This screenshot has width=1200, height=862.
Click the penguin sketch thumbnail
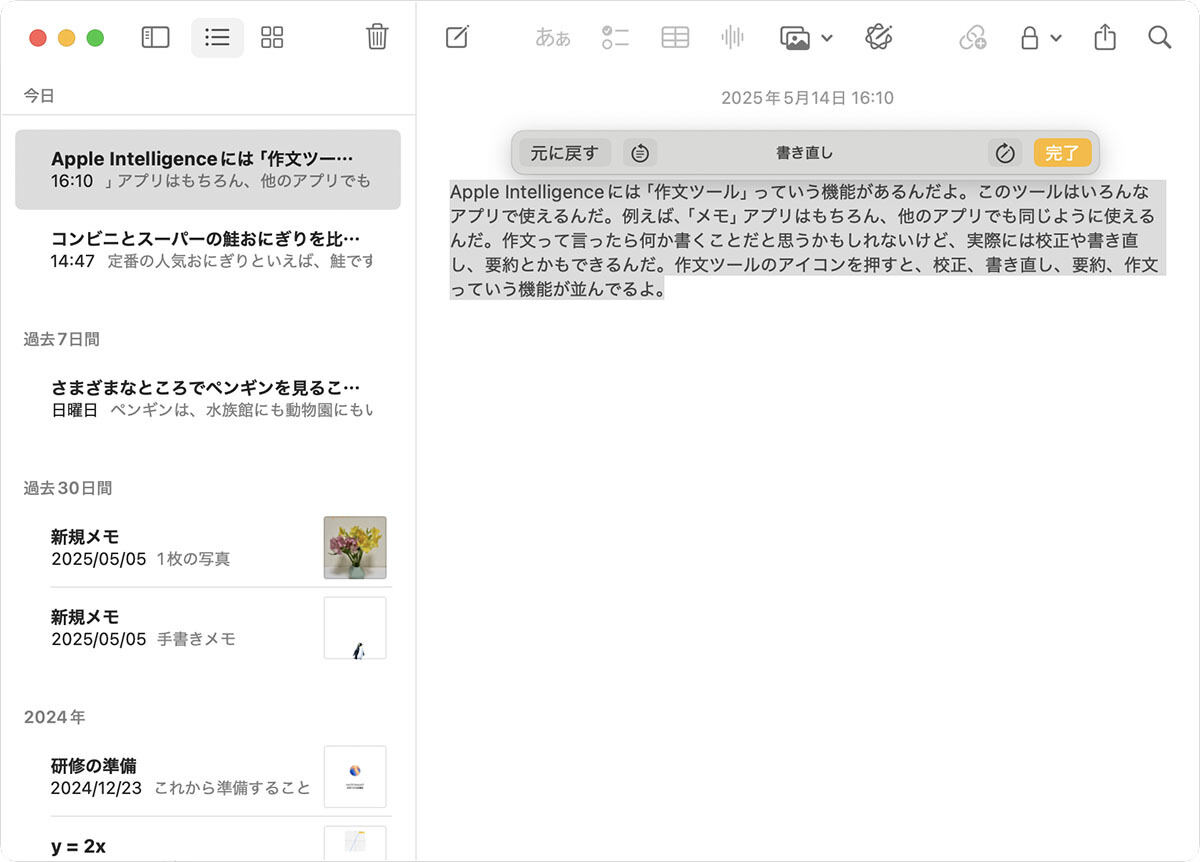[x=355, y=628]
